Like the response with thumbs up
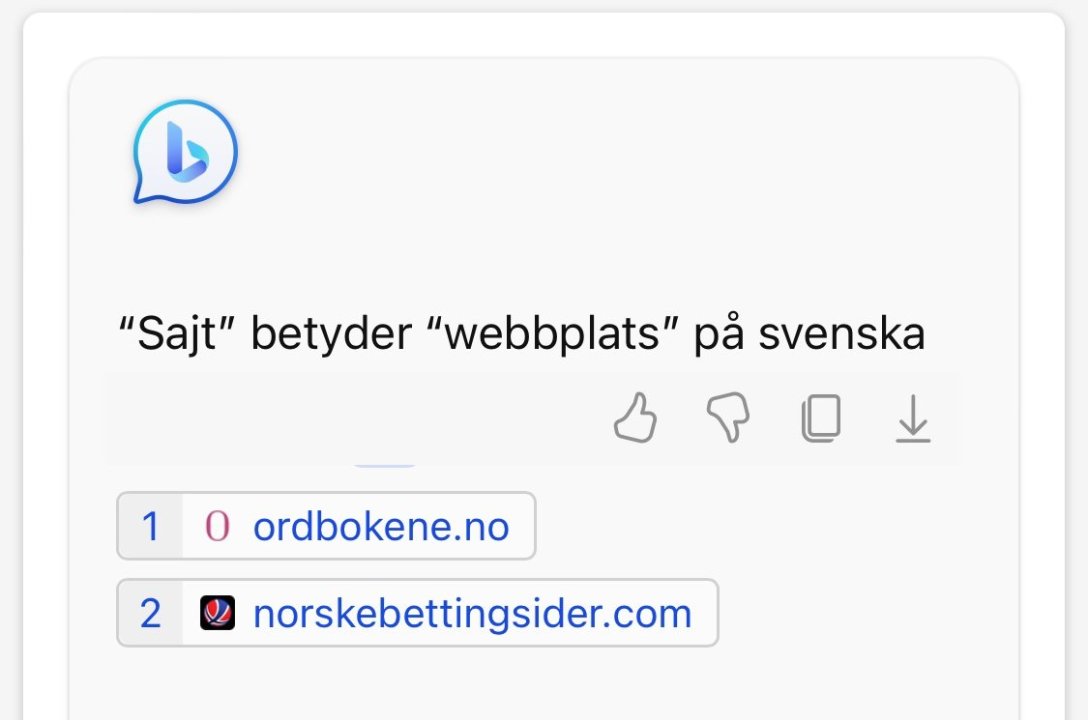 [x=635, y=417]
